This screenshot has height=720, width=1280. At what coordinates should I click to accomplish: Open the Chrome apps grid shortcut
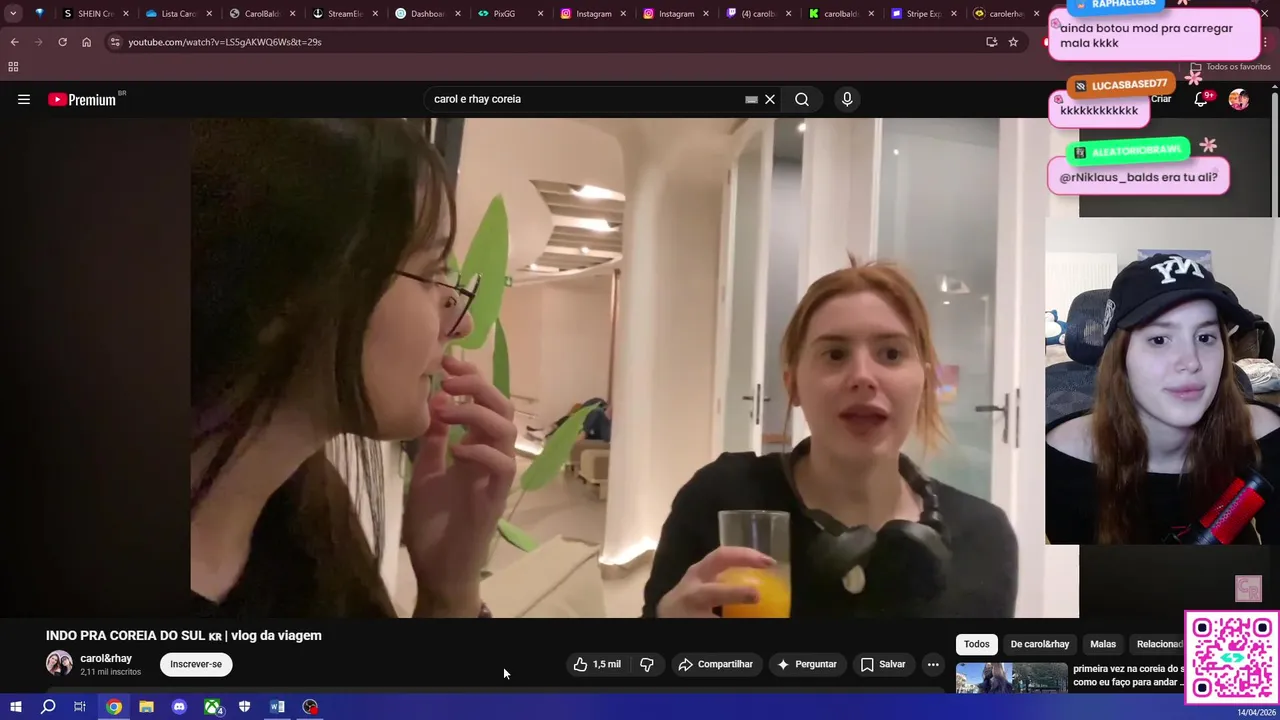click(13, 67)
